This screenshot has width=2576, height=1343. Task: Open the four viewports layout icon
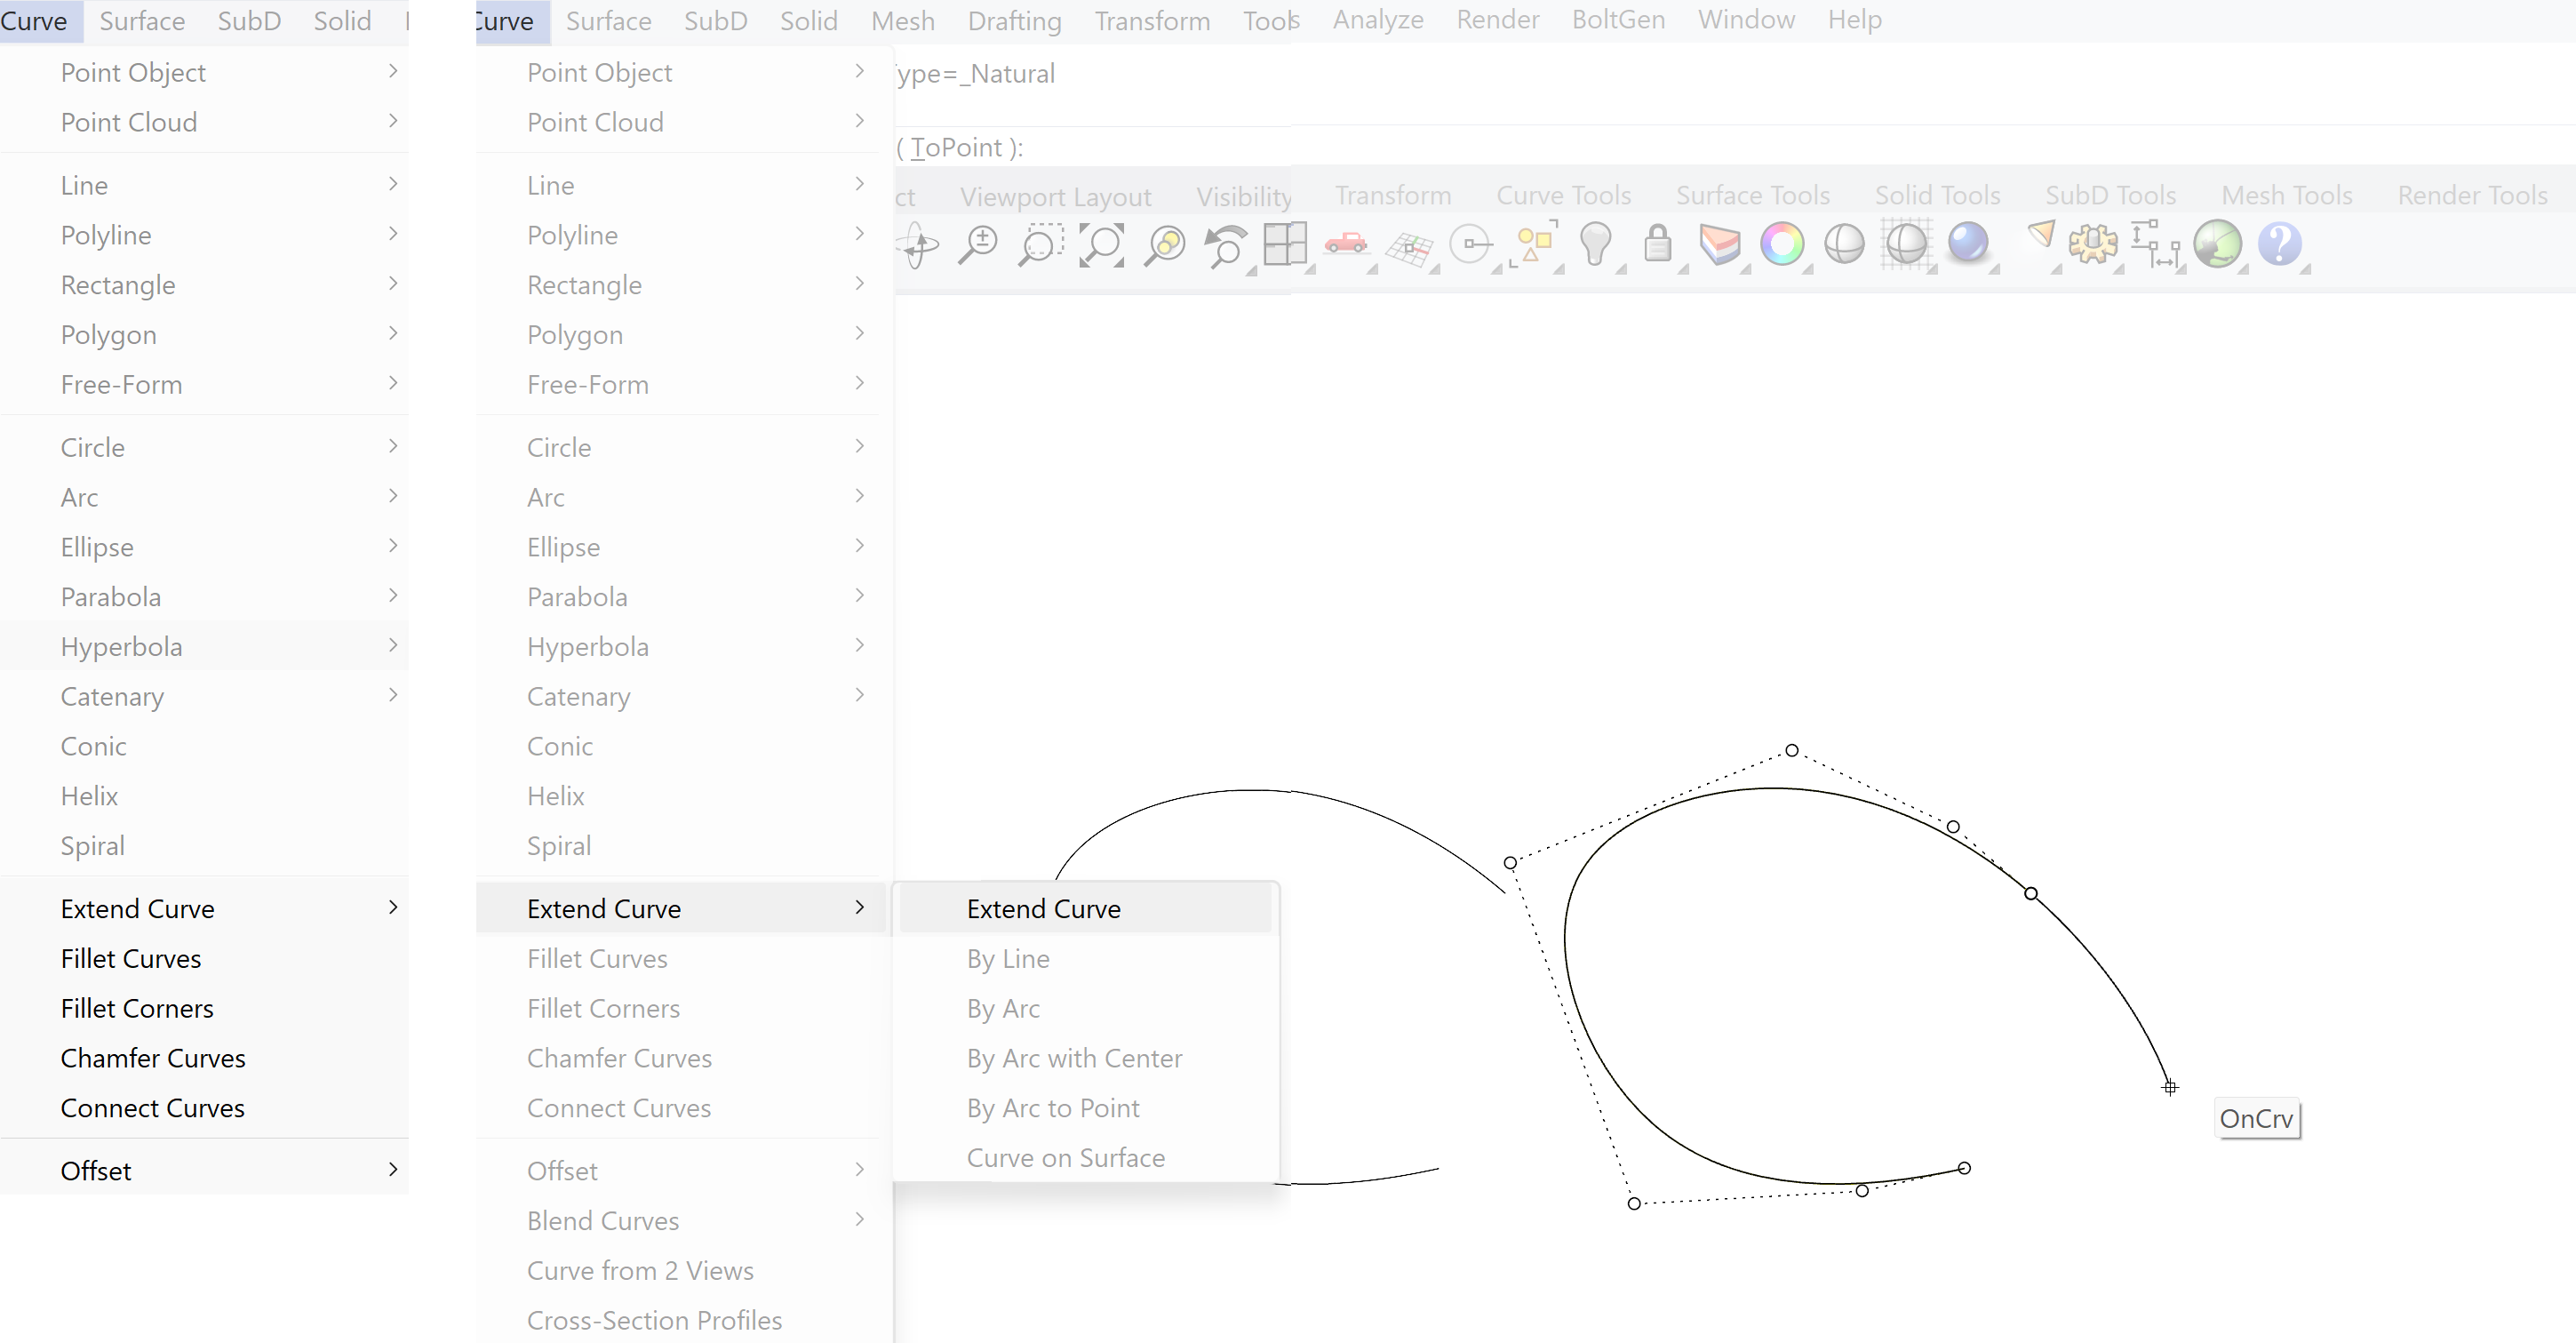coord(1285,245)
